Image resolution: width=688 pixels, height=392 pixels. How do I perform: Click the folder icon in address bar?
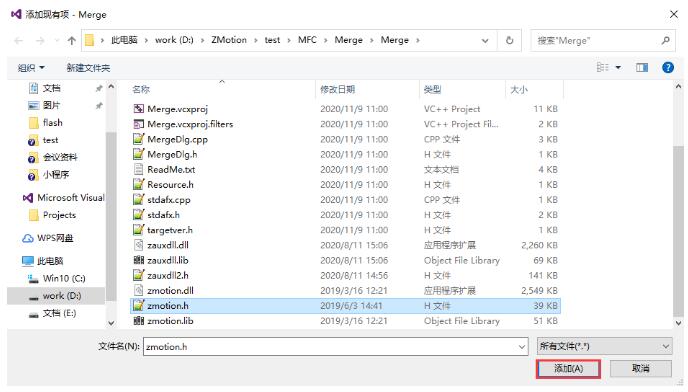[90, 40]
